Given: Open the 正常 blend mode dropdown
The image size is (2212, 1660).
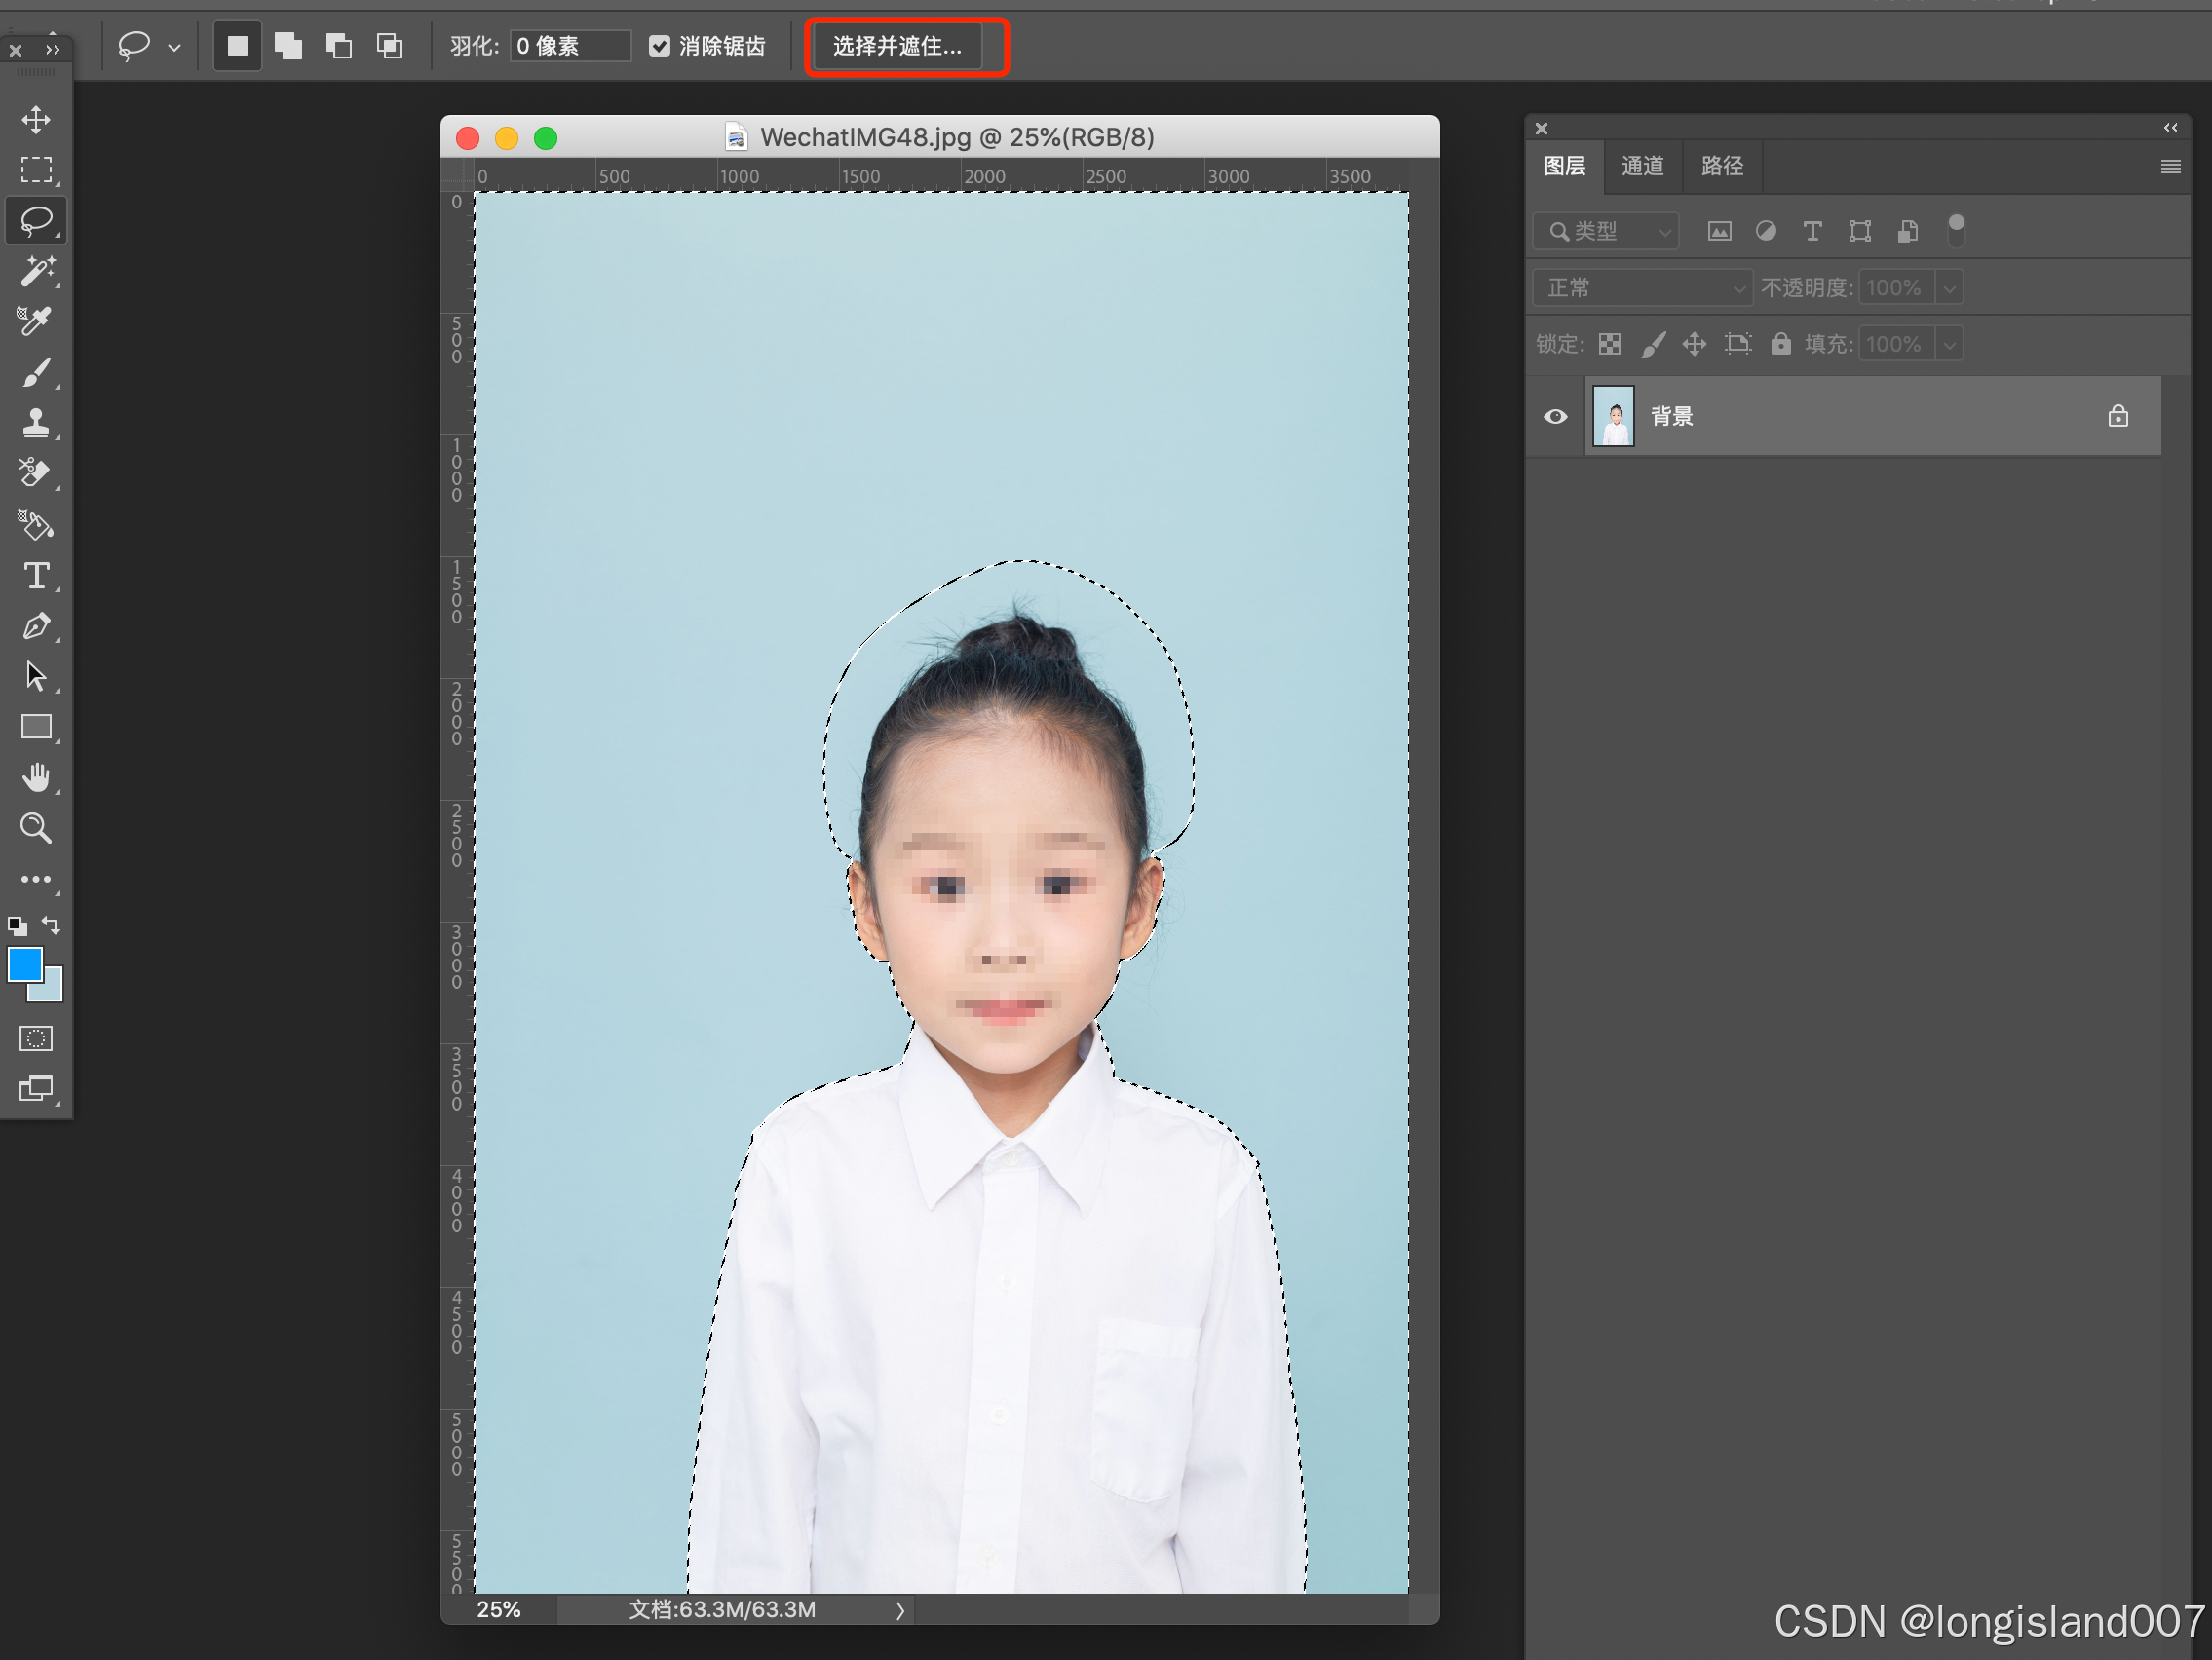Looking at the screenshot, I should (1642, 288).
